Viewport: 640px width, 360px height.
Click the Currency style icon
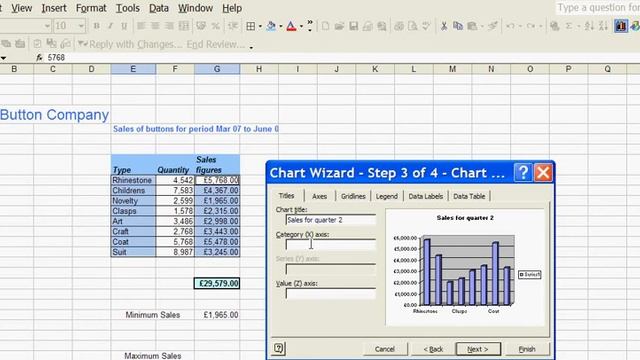tap(201, 26)
